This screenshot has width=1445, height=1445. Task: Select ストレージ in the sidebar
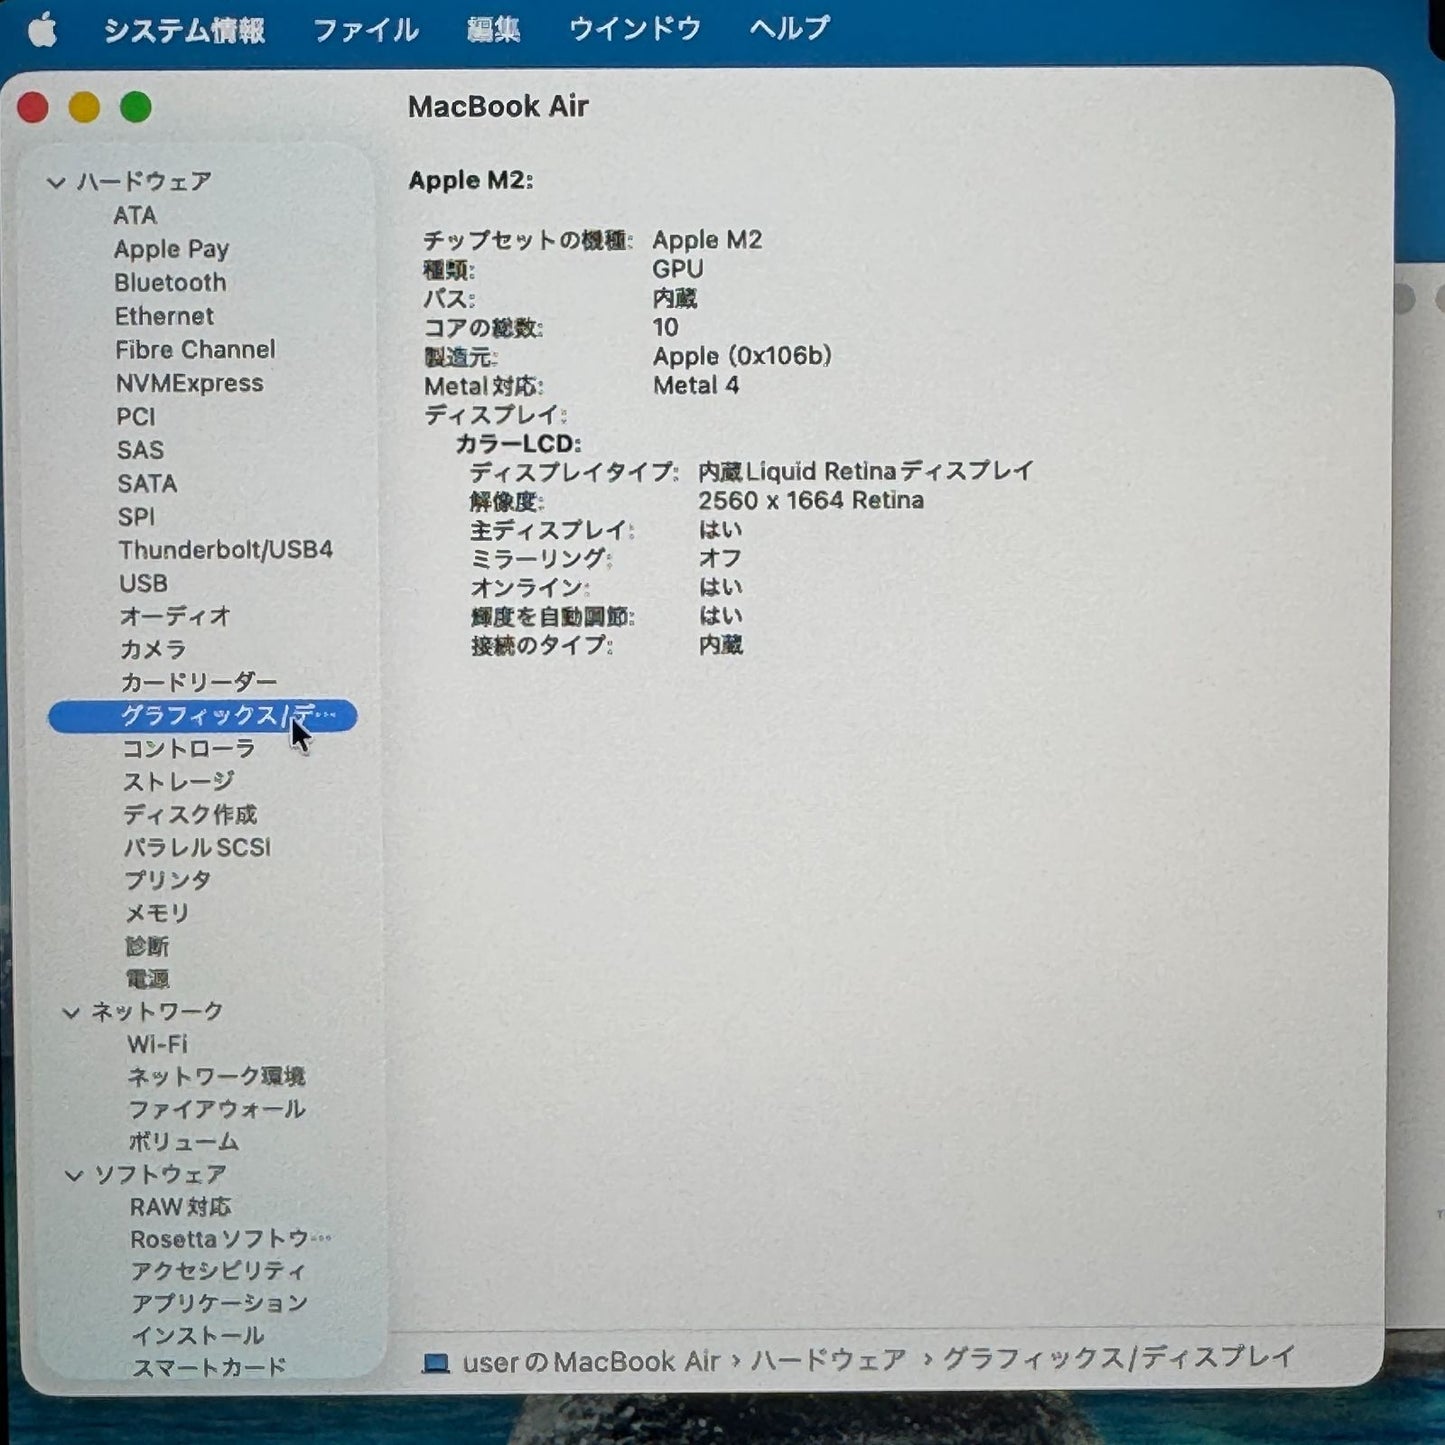click(x=179, y=782)
